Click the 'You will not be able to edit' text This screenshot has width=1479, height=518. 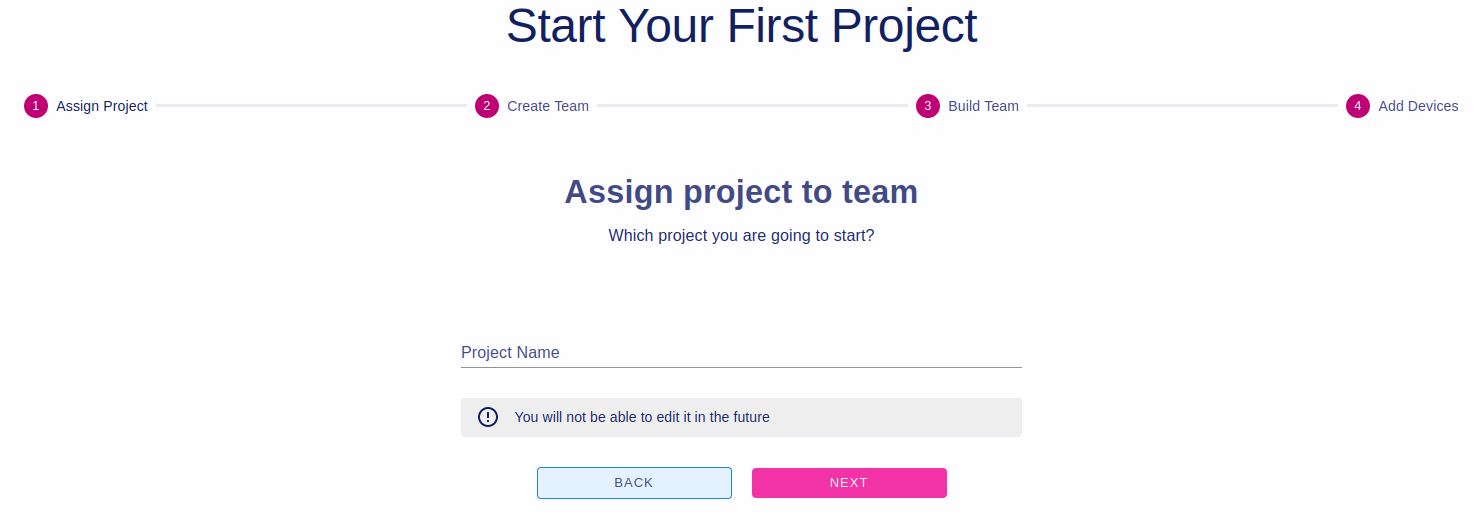642,417
